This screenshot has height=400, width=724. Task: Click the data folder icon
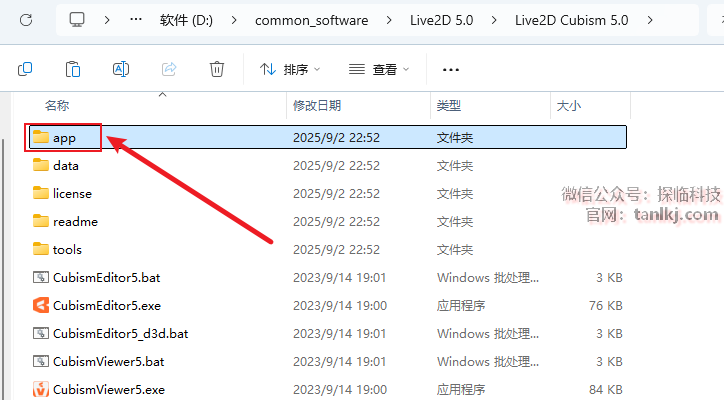(41, 165)
